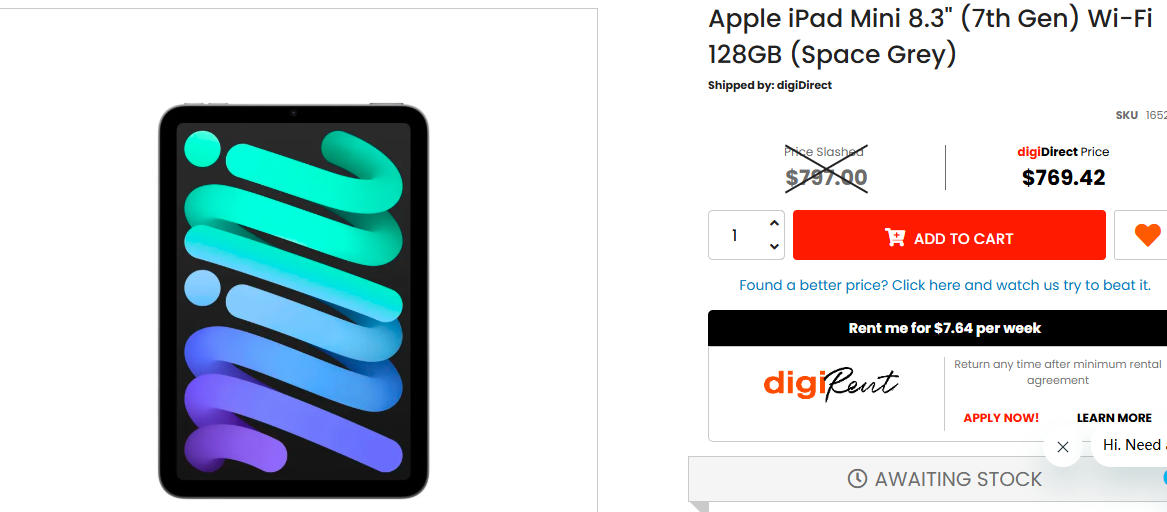This screenshot has height=512, width=1167.
Task: Decrease quantity with the down arrow
Action: (774, 246)
